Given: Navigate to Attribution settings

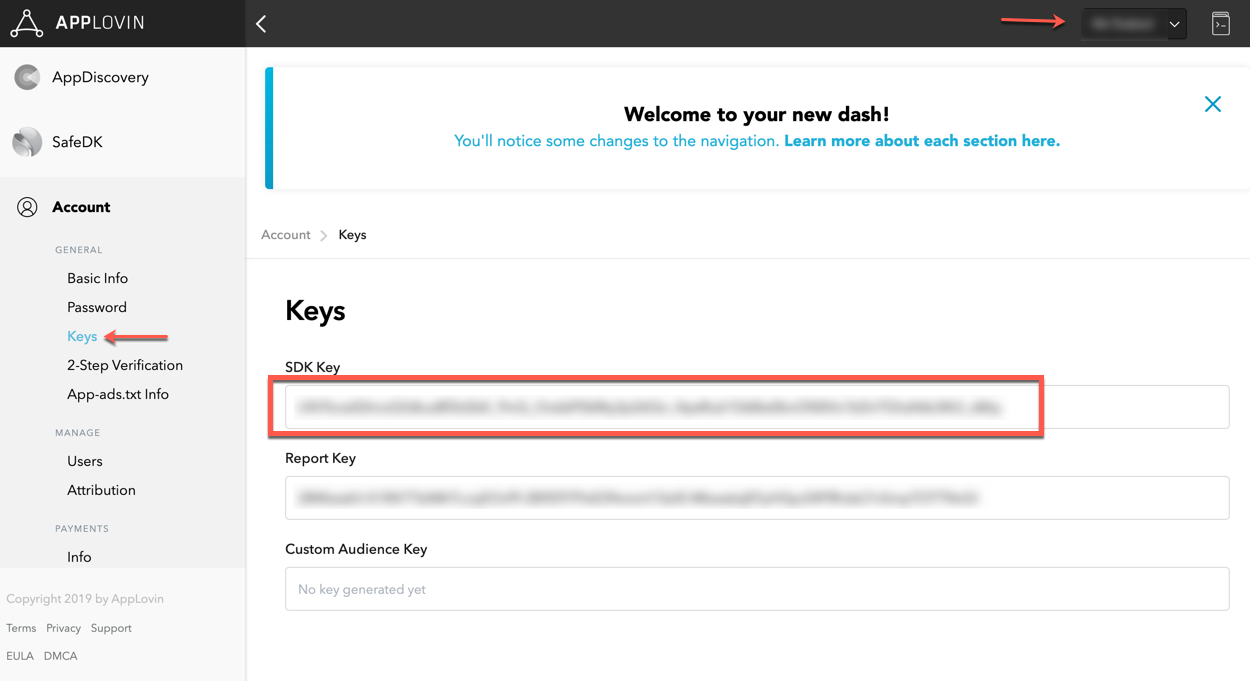Looking at the screenshot, I should pyautogui.click(x=101, y=490).
